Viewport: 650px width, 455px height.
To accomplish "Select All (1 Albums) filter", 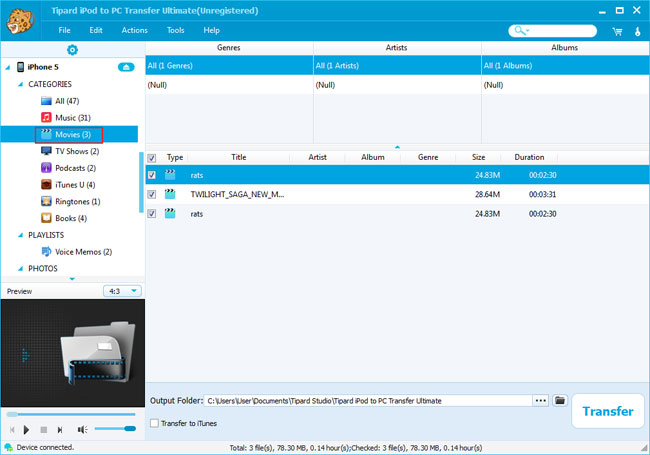I will coord(565,65).
